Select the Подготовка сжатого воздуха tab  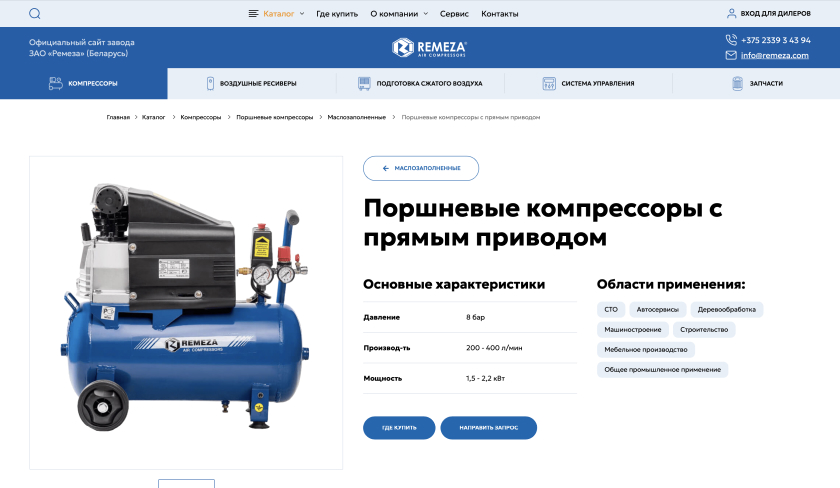420,83
